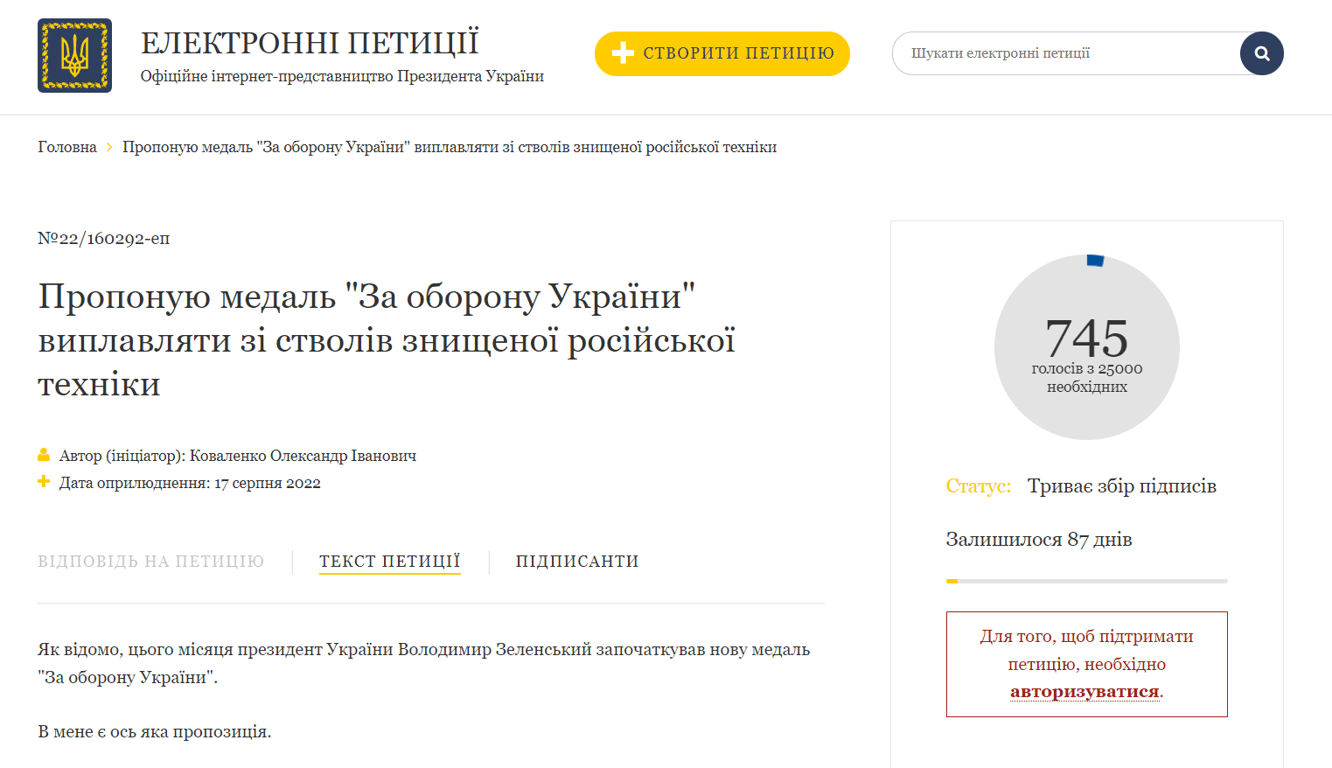Click the yellow icon beside publication date
Viewport: 1332px width, 768px height.
(x=43, y=482)
